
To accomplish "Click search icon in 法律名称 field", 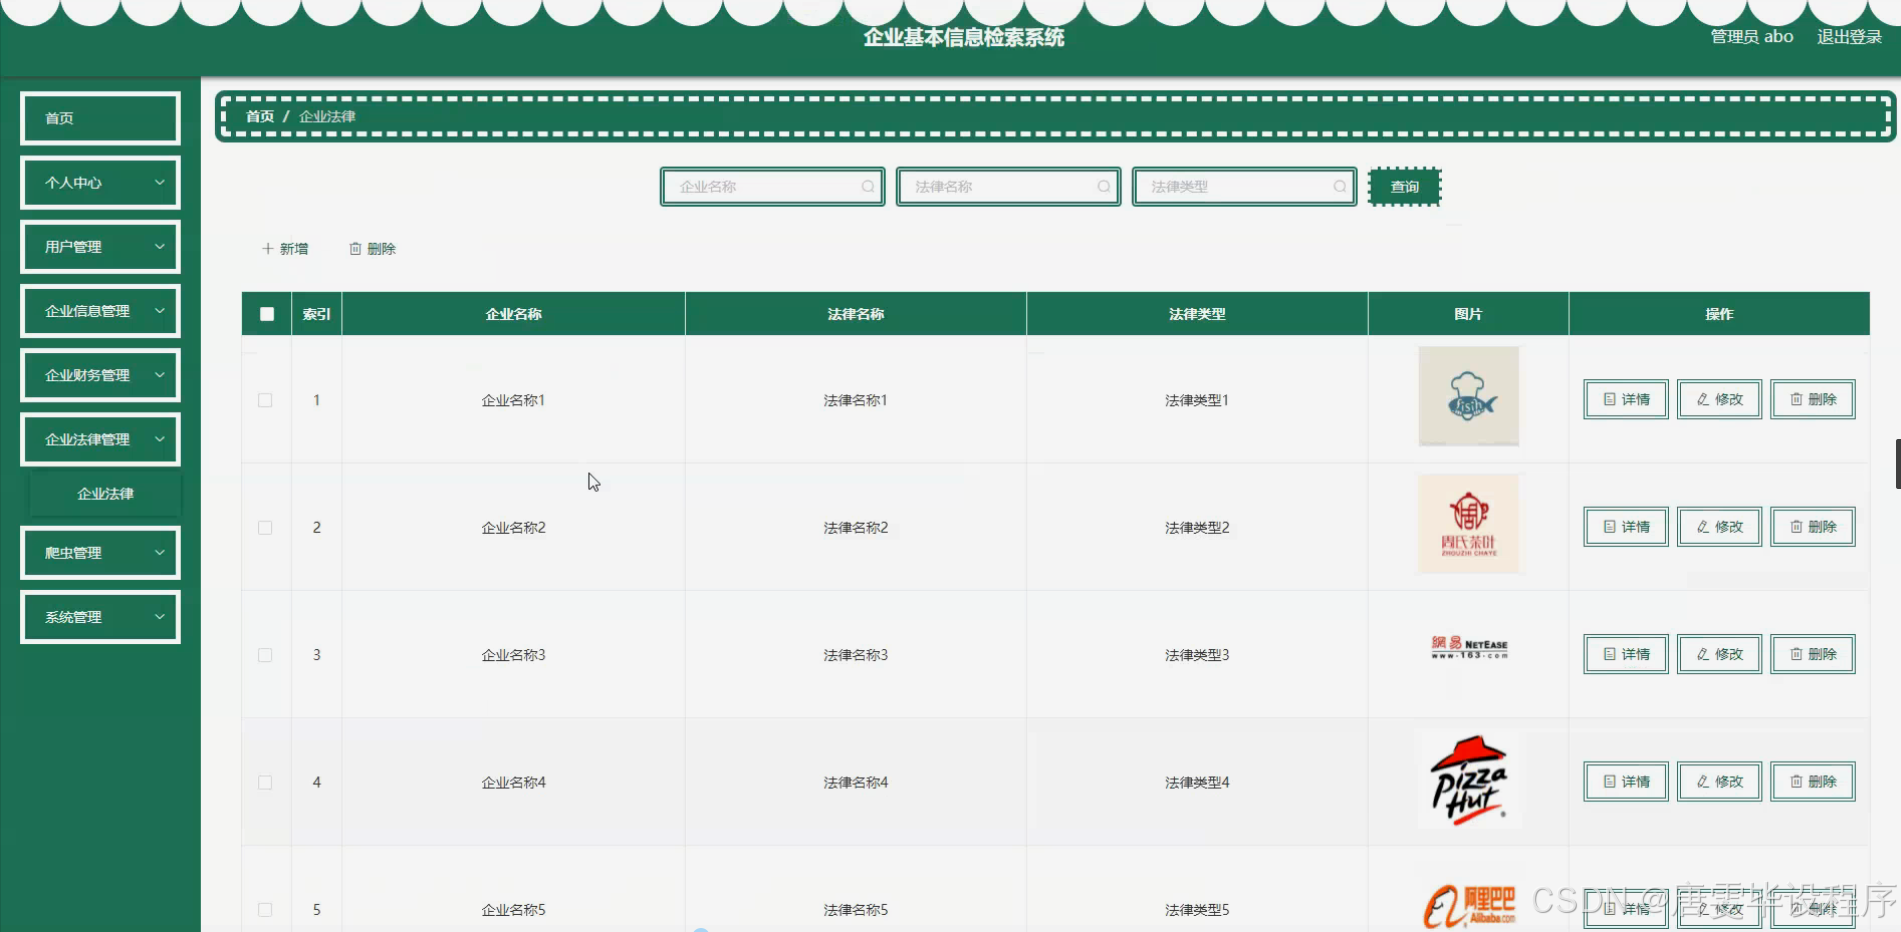I will pos(1103,187).
